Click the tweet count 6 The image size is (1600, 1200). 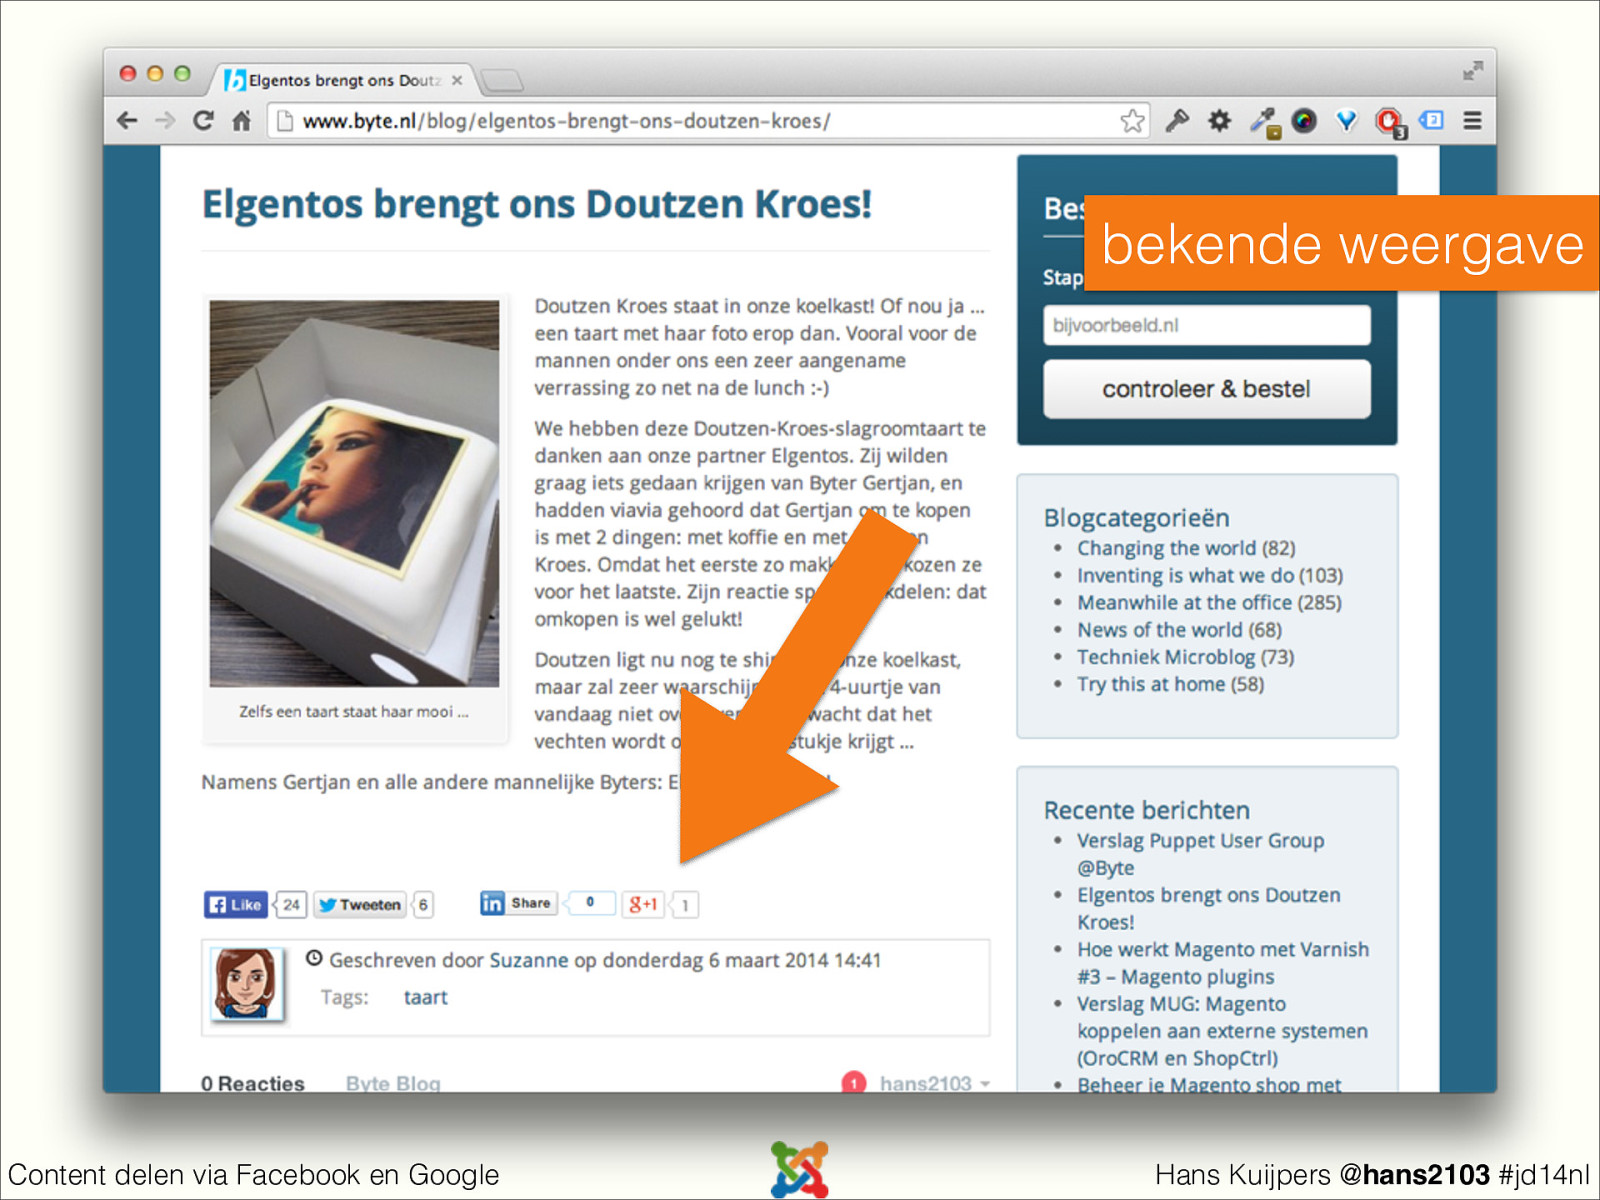pyautogui.click(x=424, y=904)
